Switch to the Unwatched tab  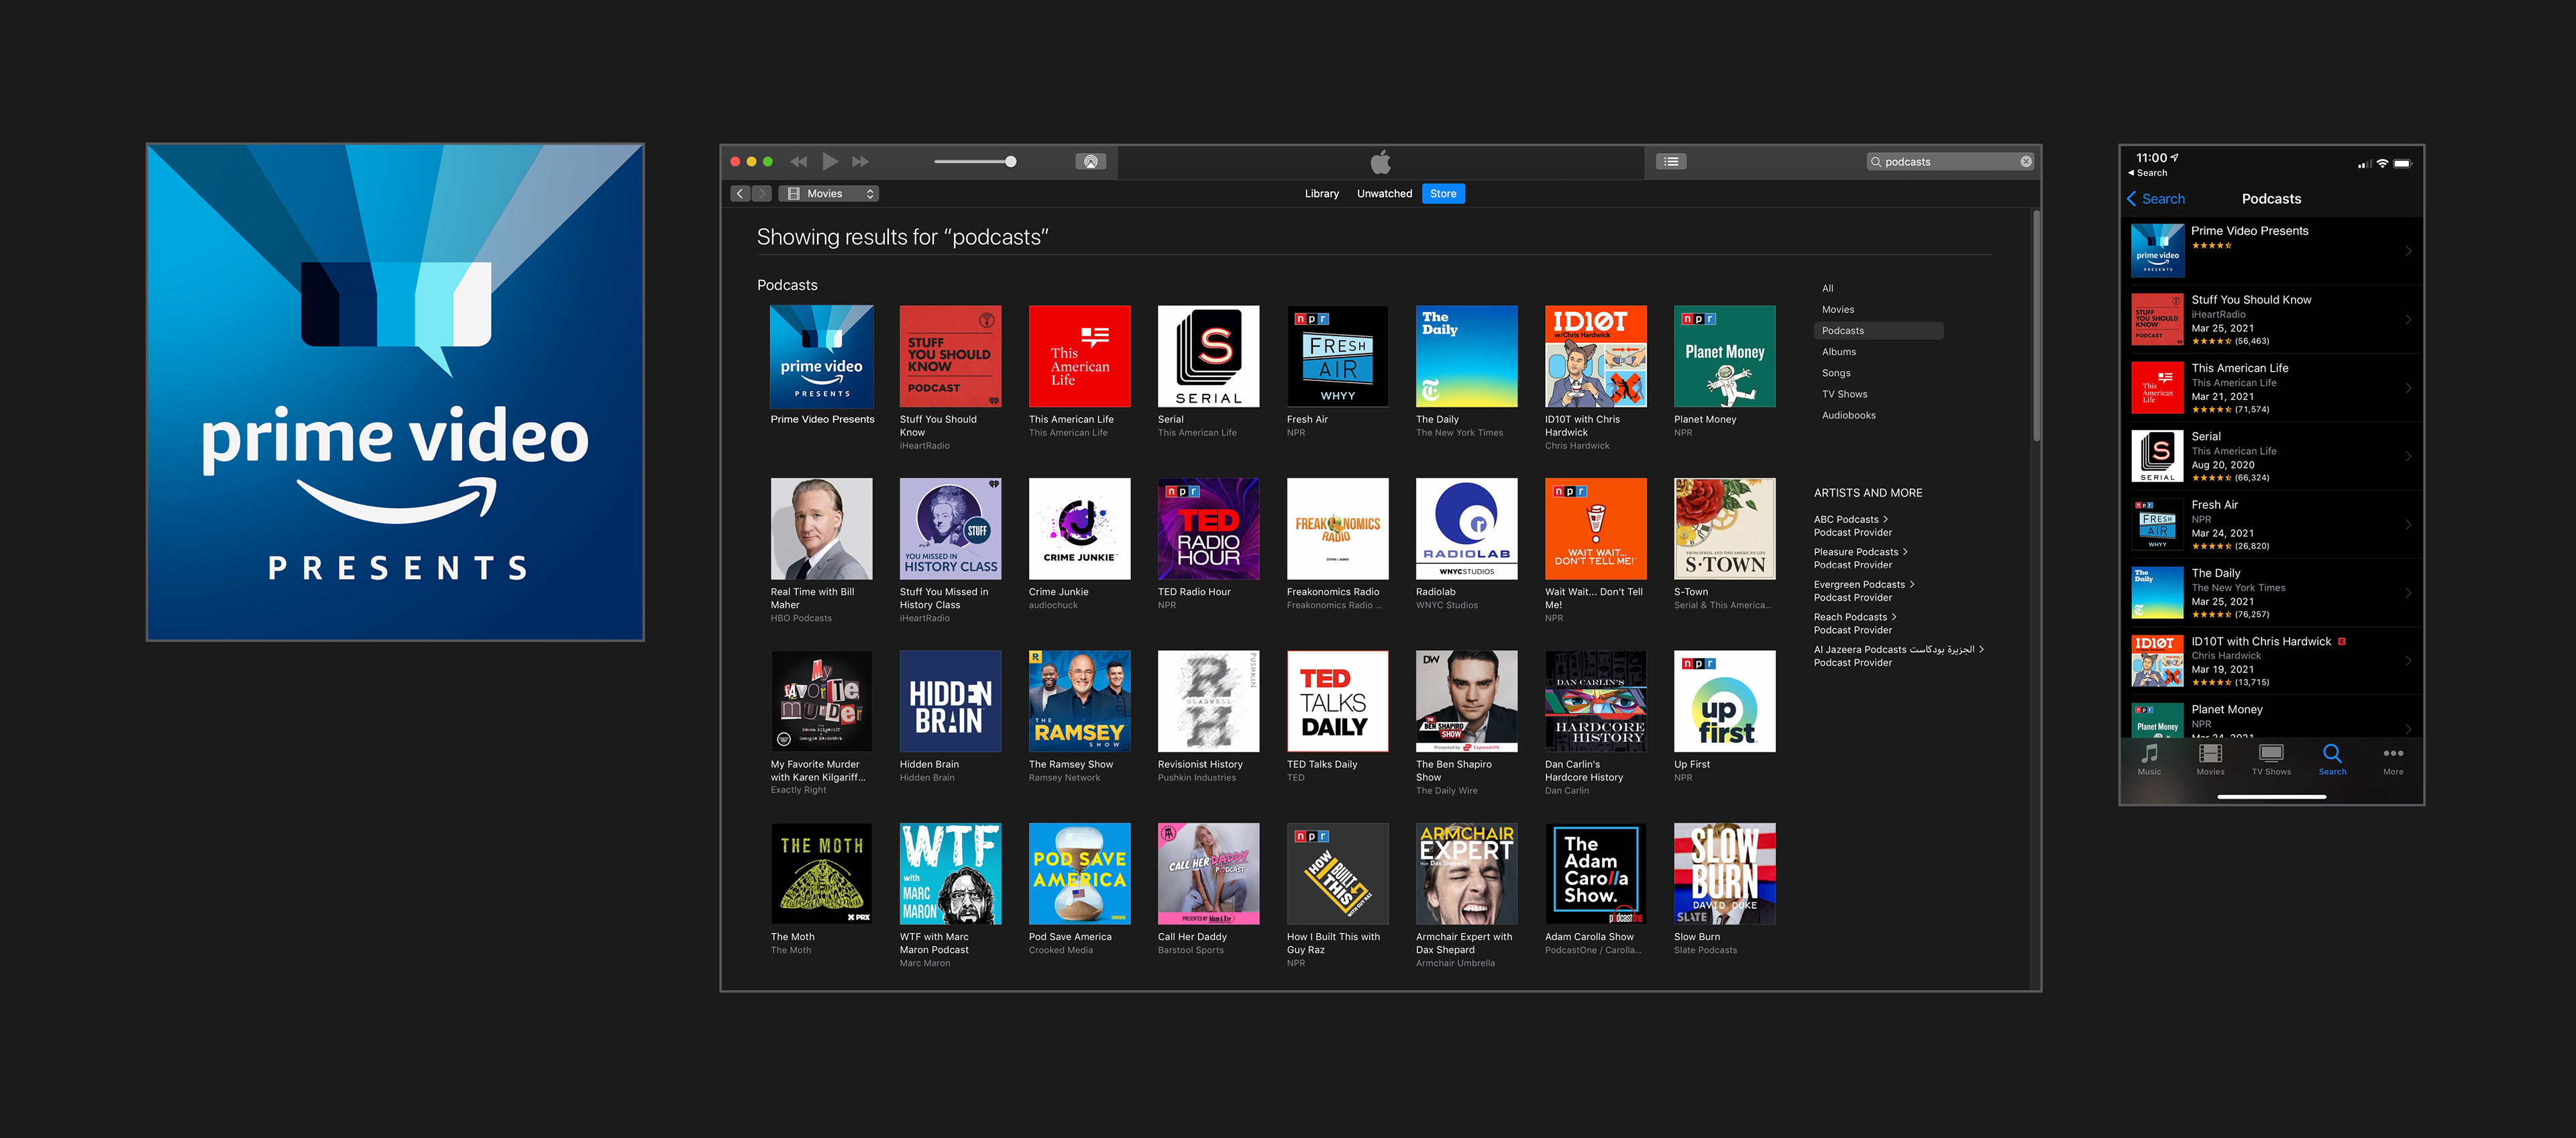1384,193
